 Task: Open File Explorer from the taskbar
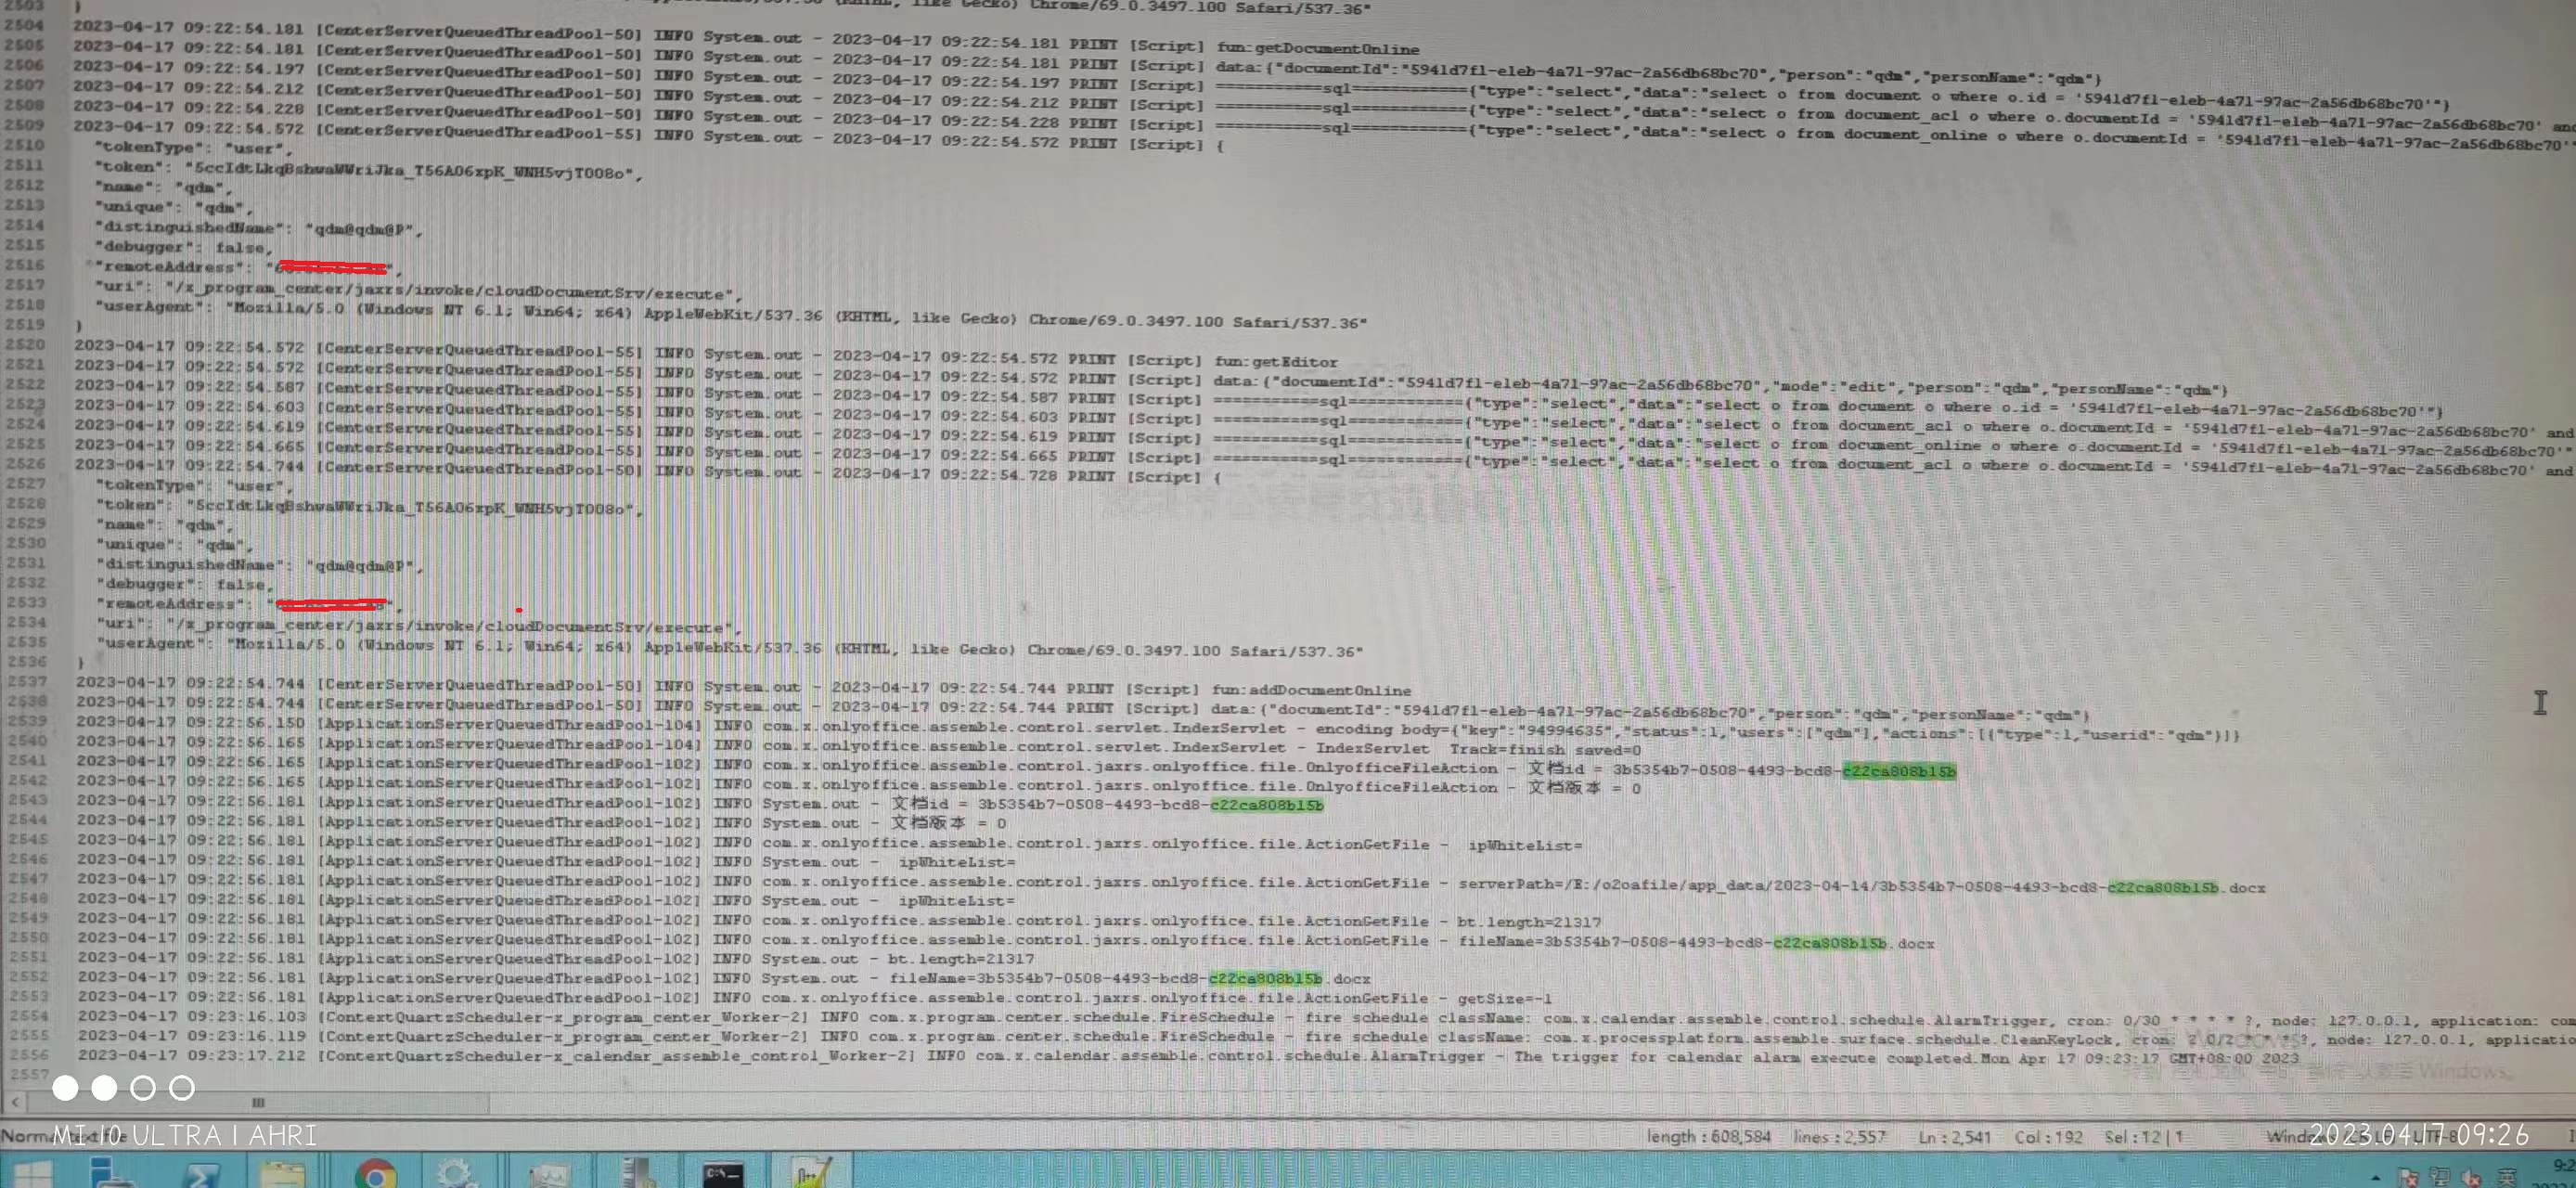[284, 1174]
